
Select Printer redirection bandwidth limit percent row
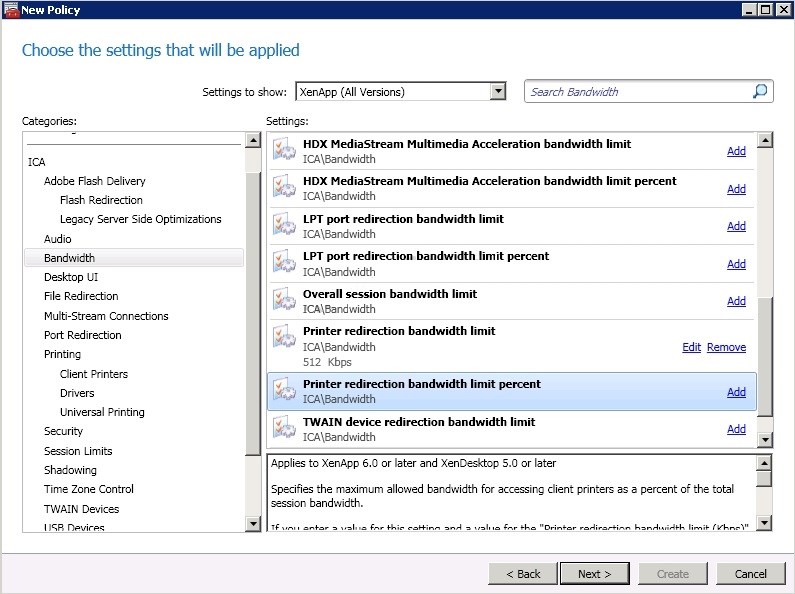pyautogui.click(x=512, y=391)
